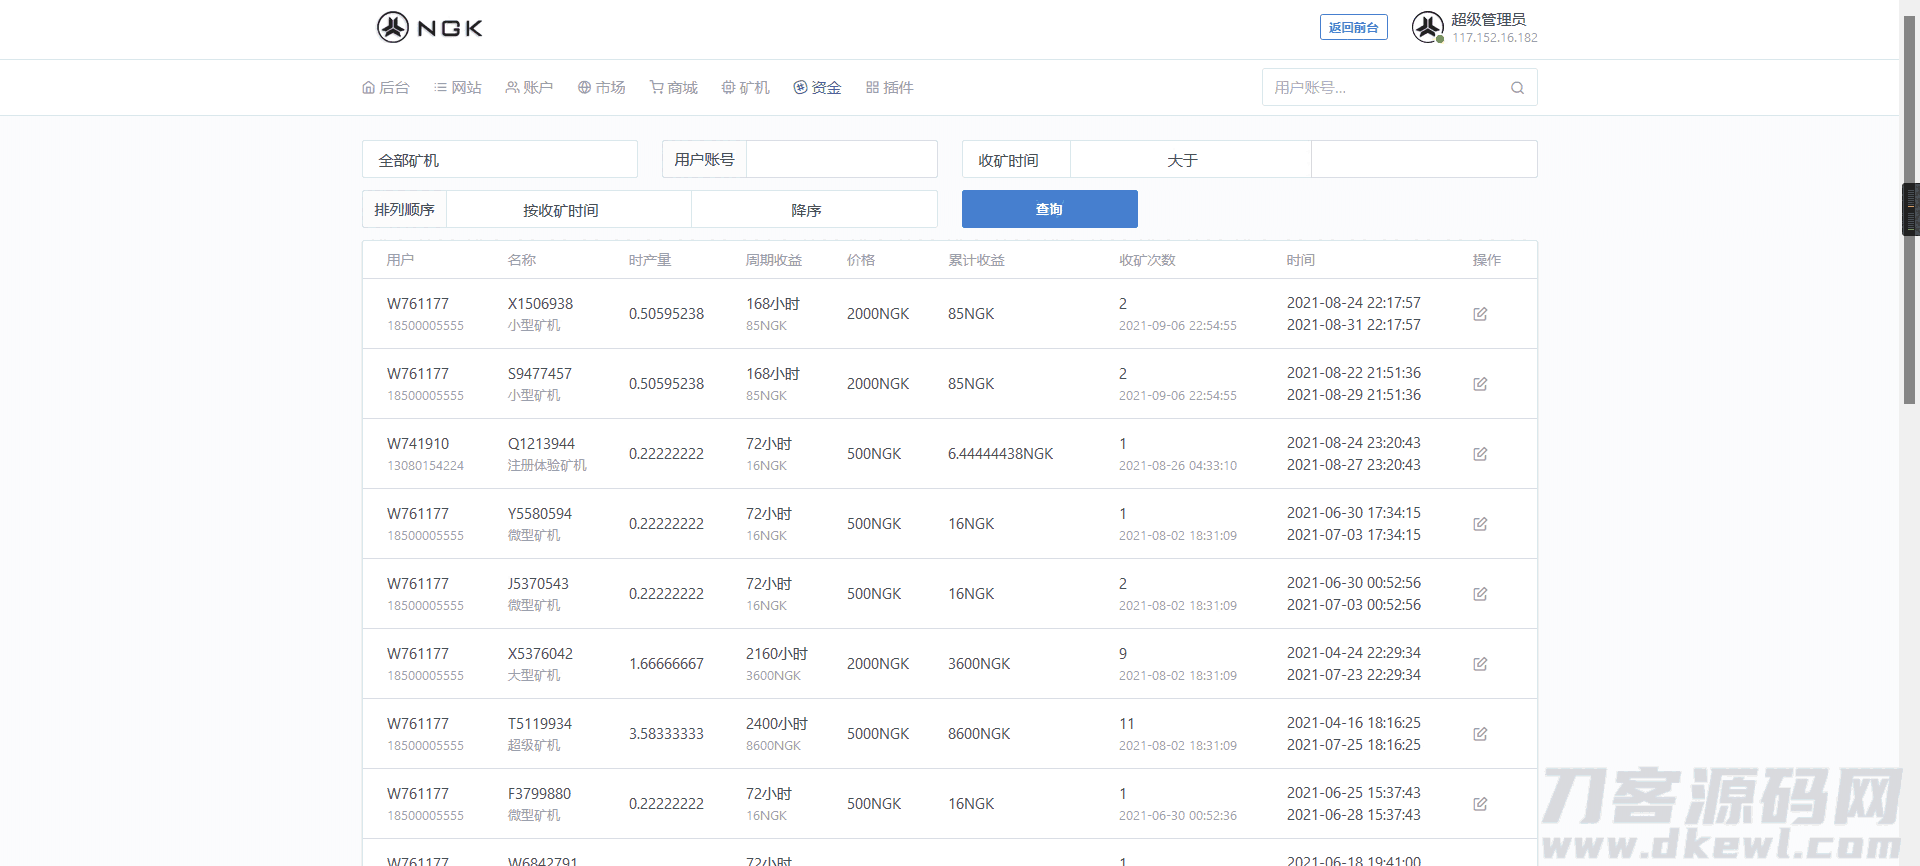Open the 大于 comparison dropdown

(1190, 160)
